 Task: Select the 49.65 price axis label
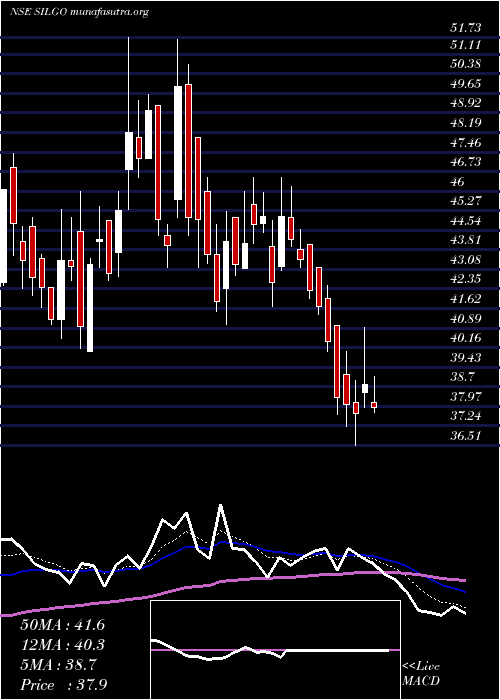[466, 84]
